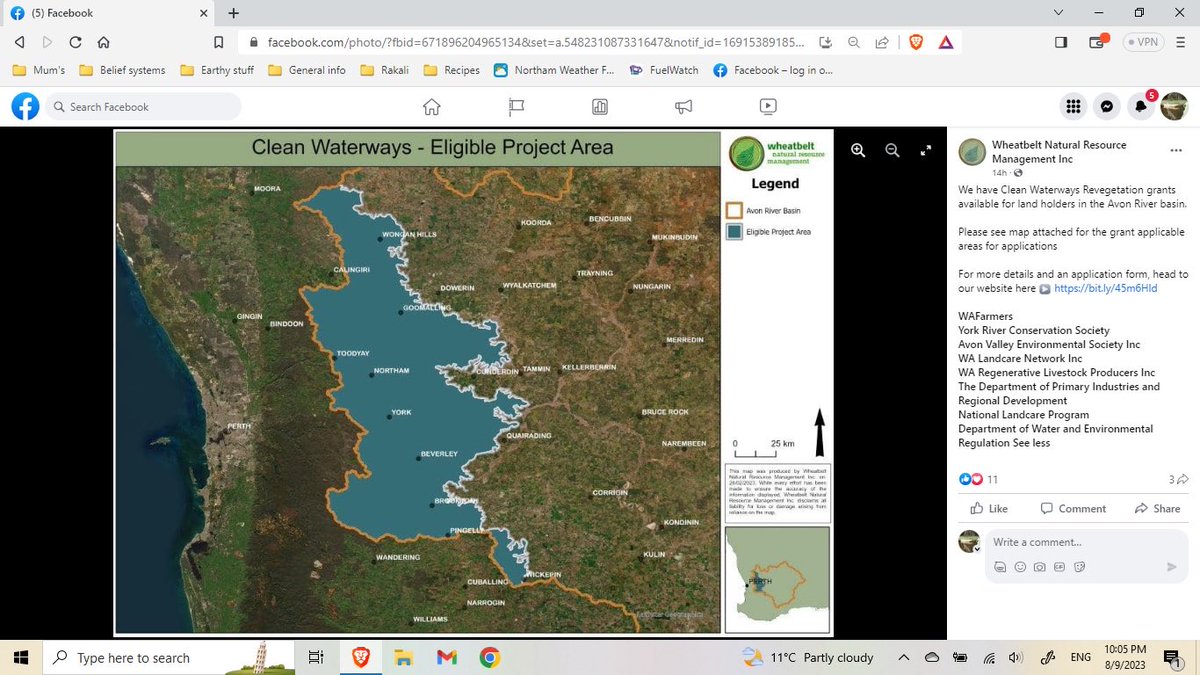This screenshot has width=1200, height=675.
Task: Open Gmail from the taskbar
Action: point(446,657)
